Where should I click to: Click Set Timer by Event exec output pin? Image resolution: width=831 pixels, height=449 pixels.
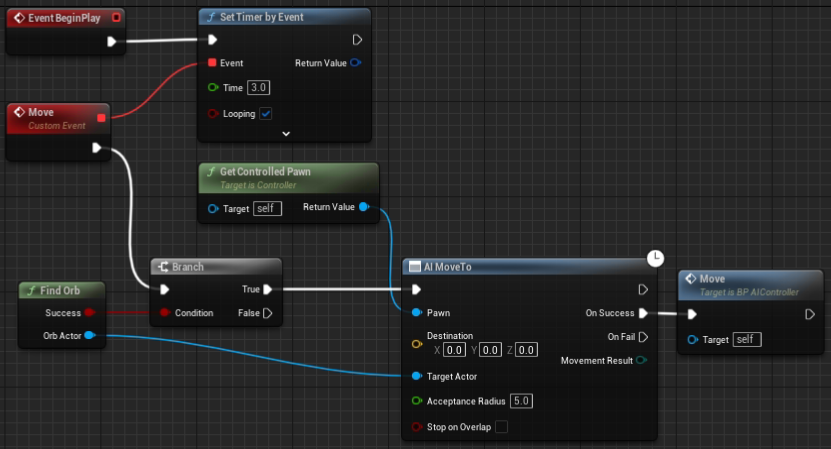[357, 40]
